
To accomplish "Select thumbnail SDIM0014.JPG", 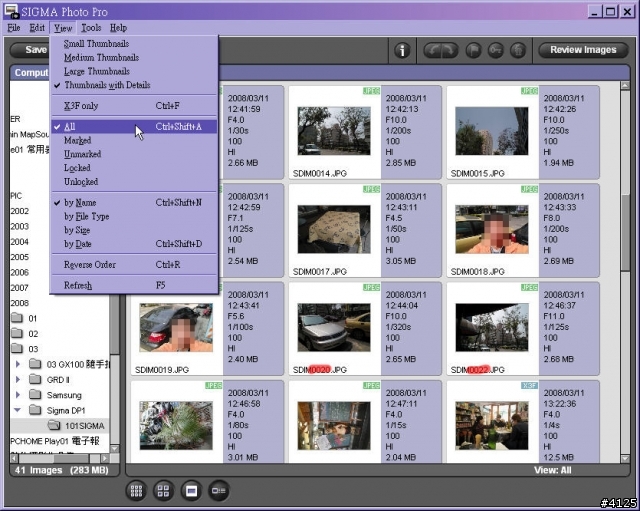I will 334,131.
